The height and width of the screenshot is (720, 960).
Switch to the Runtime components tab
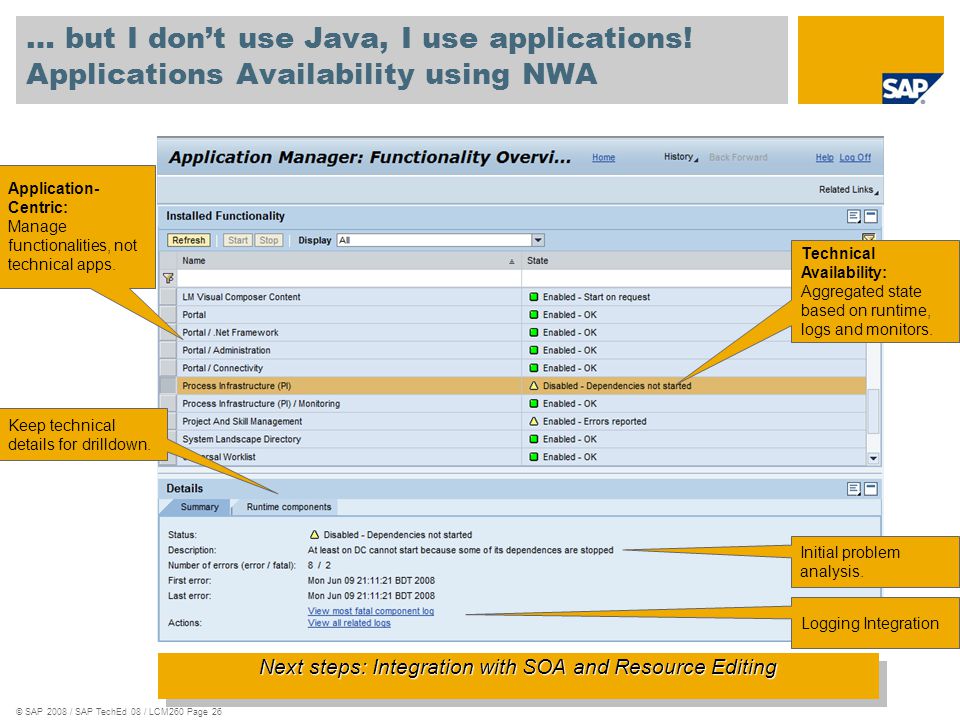288,507
